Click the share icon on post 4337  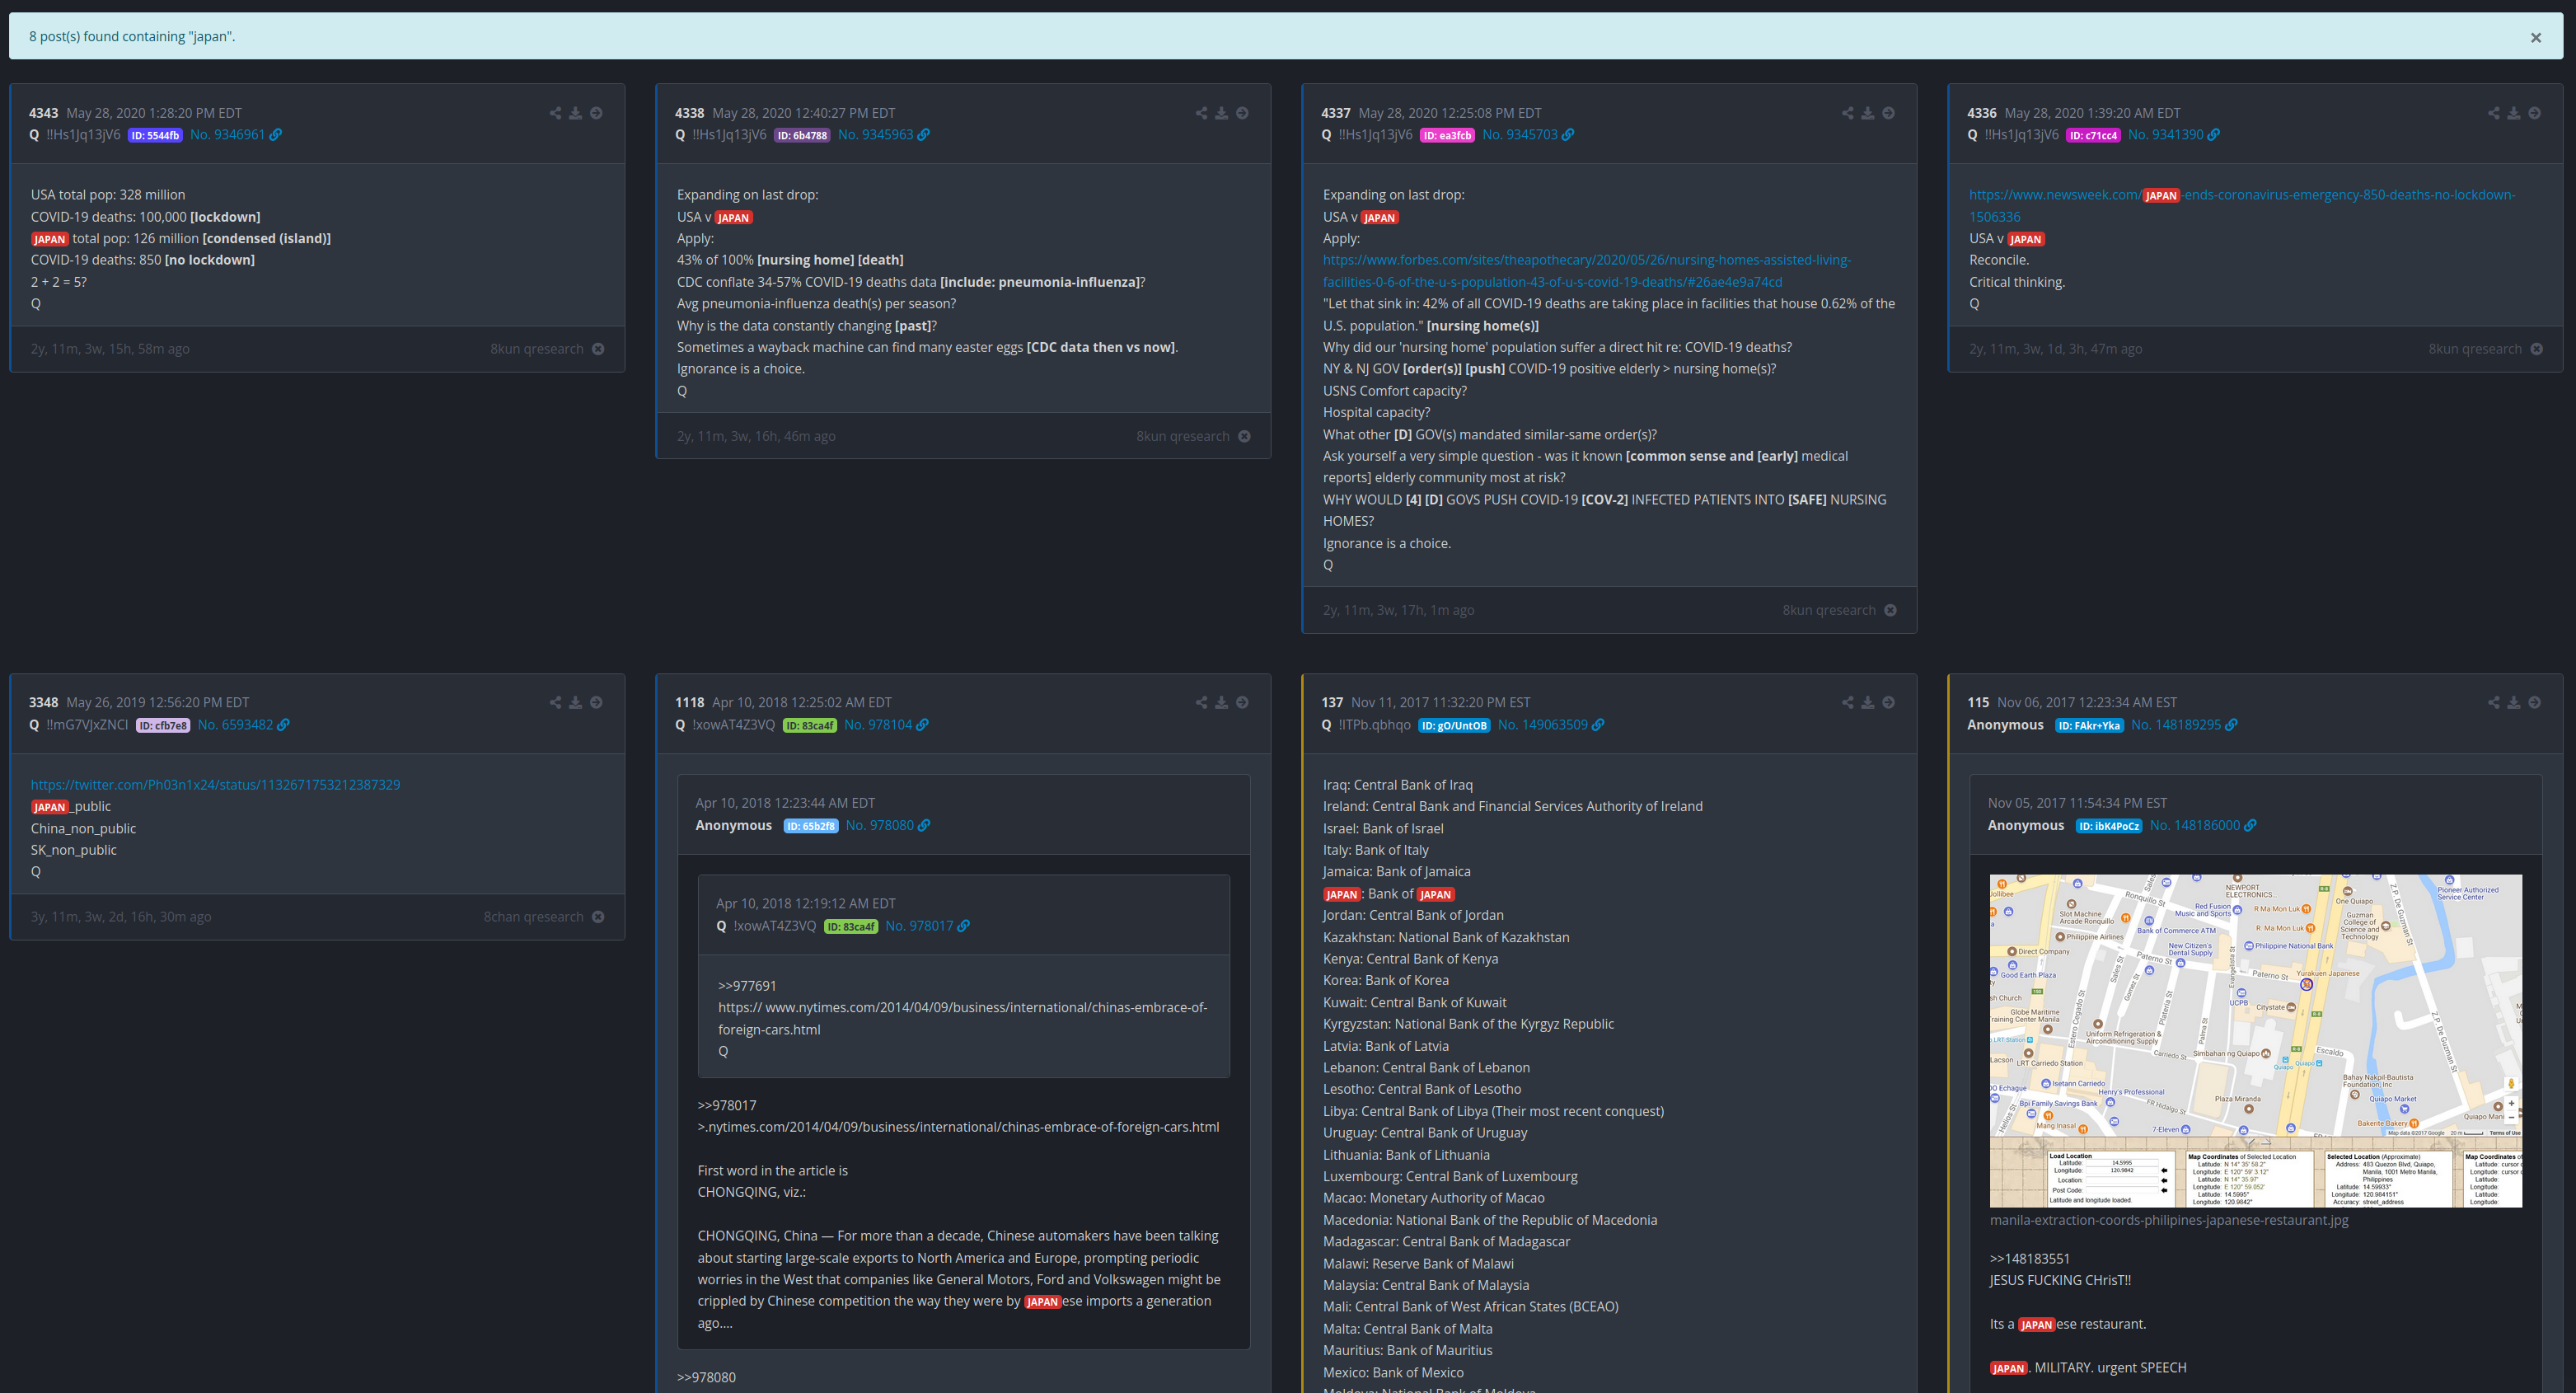(1847, 113)
